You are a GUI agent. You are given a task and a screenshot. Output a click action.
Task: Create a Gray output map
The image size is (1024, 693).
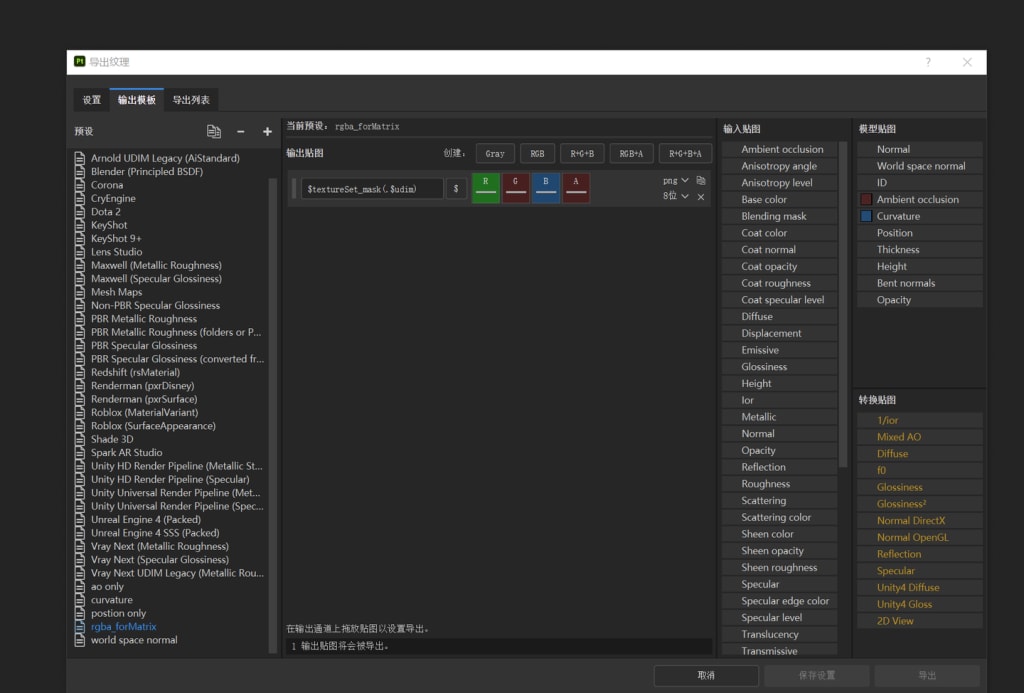[495, 153]
